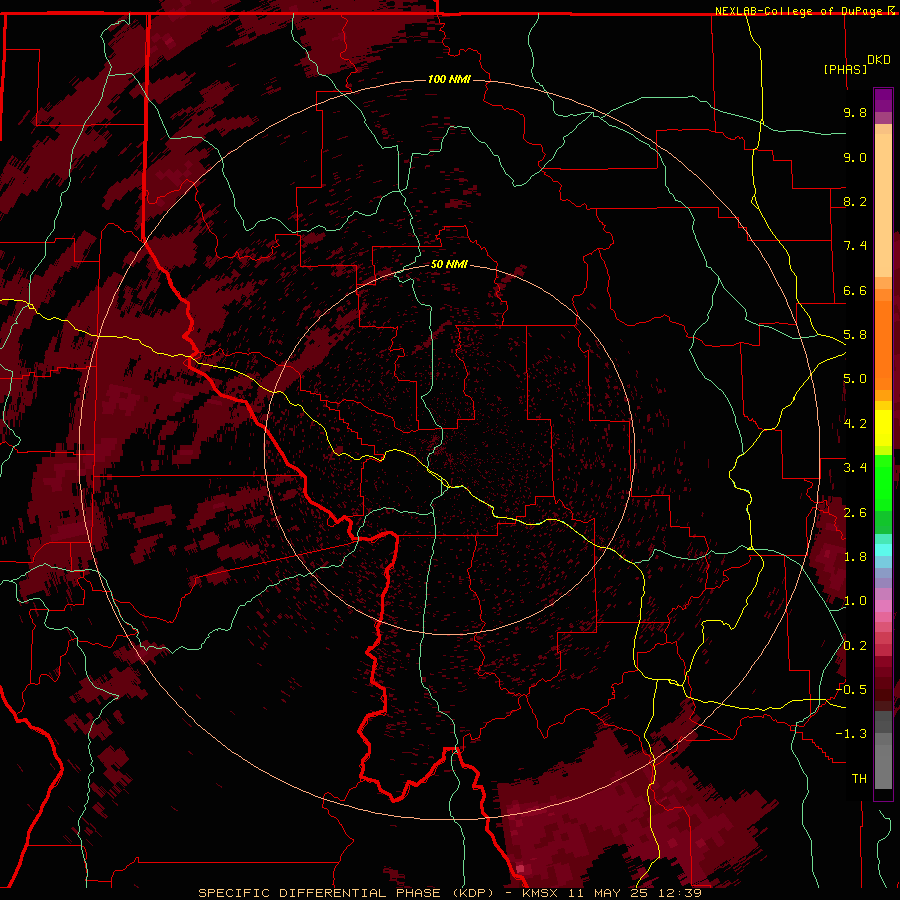Click the purple top segment of the color bar
This screenshot has height=900, width=900.
point(883,100)
